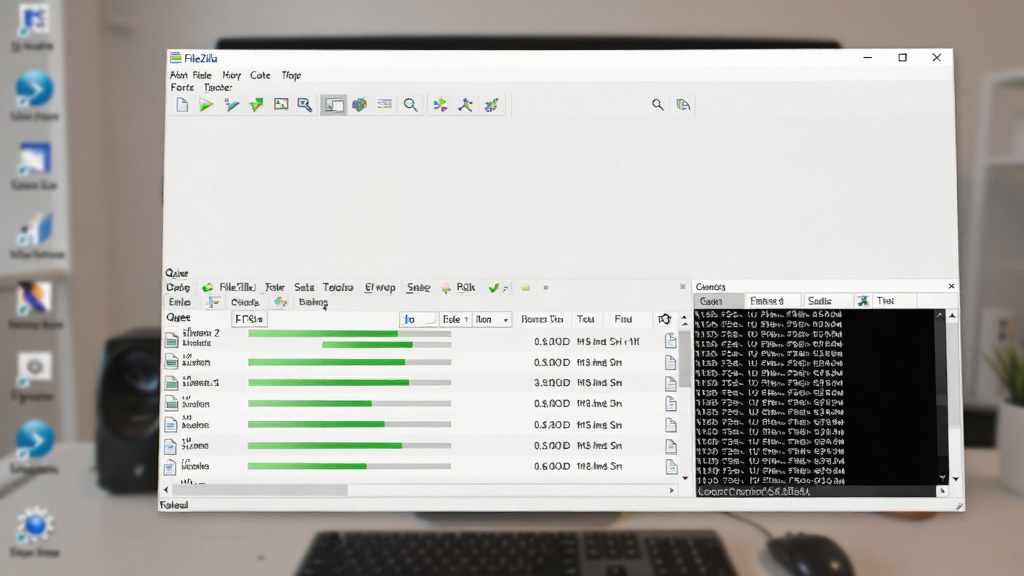Select the "Gaon" tab in the right panel
This screenshot has width=1024, height=576.
tap(718, 301)
